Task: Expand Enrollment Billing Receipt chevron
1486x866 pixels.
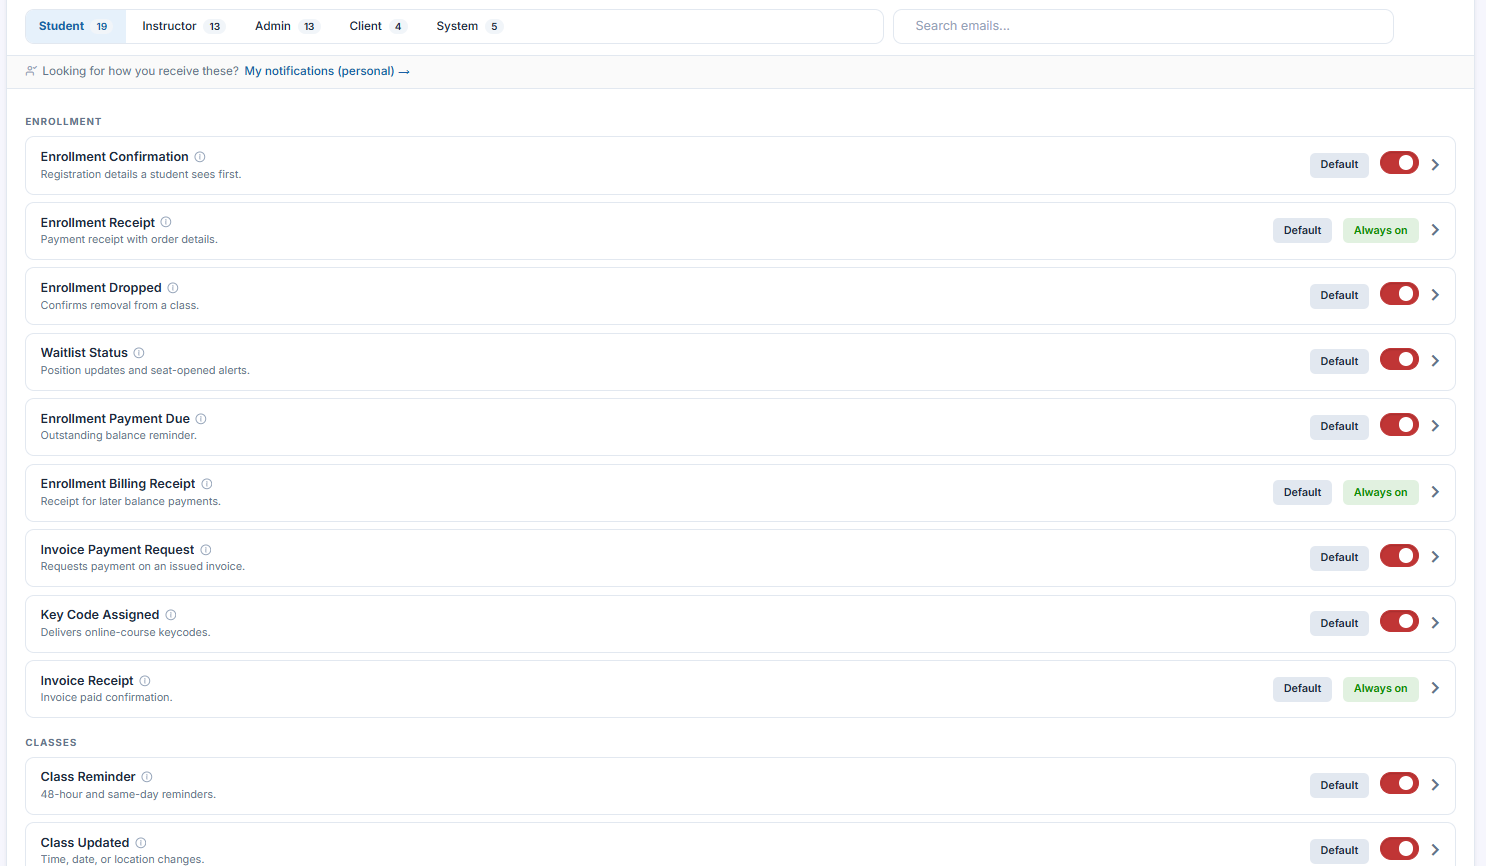Action: (1435, 492)
